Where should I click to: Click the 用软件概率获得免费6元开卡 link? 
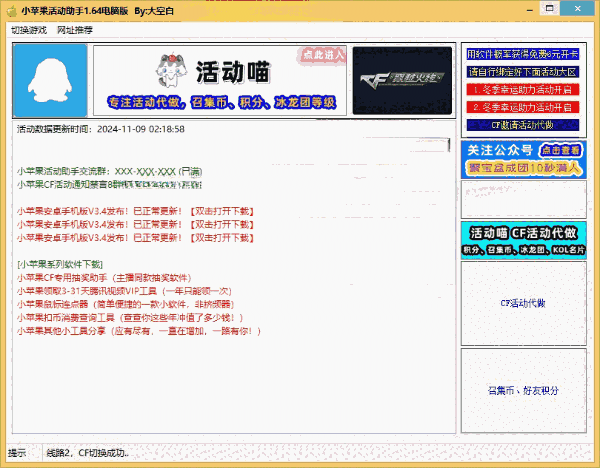523,54
